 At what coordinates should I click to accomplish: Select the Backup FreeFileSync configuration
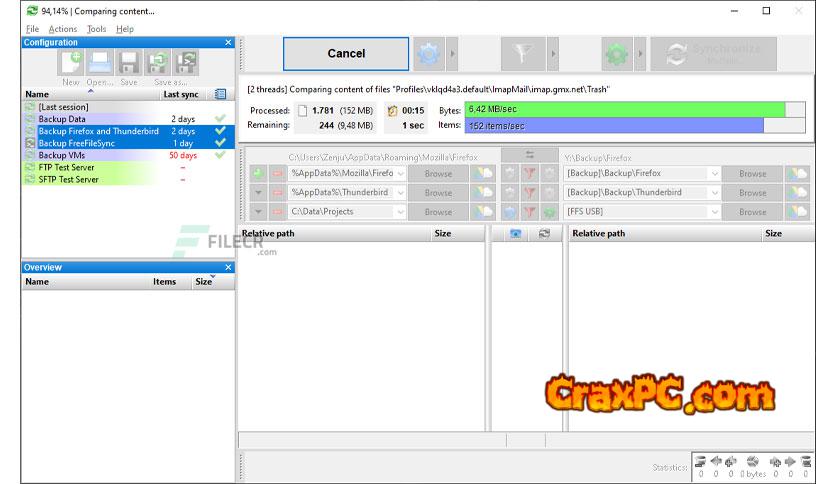click(128, 143)
